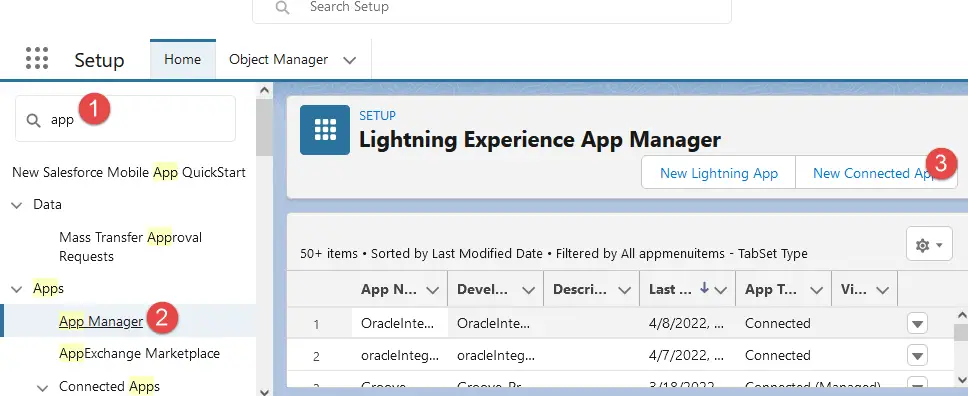This screenshot has height=396, width=968.
Task: Open Visible column dropdown
Action: point(882,290)
